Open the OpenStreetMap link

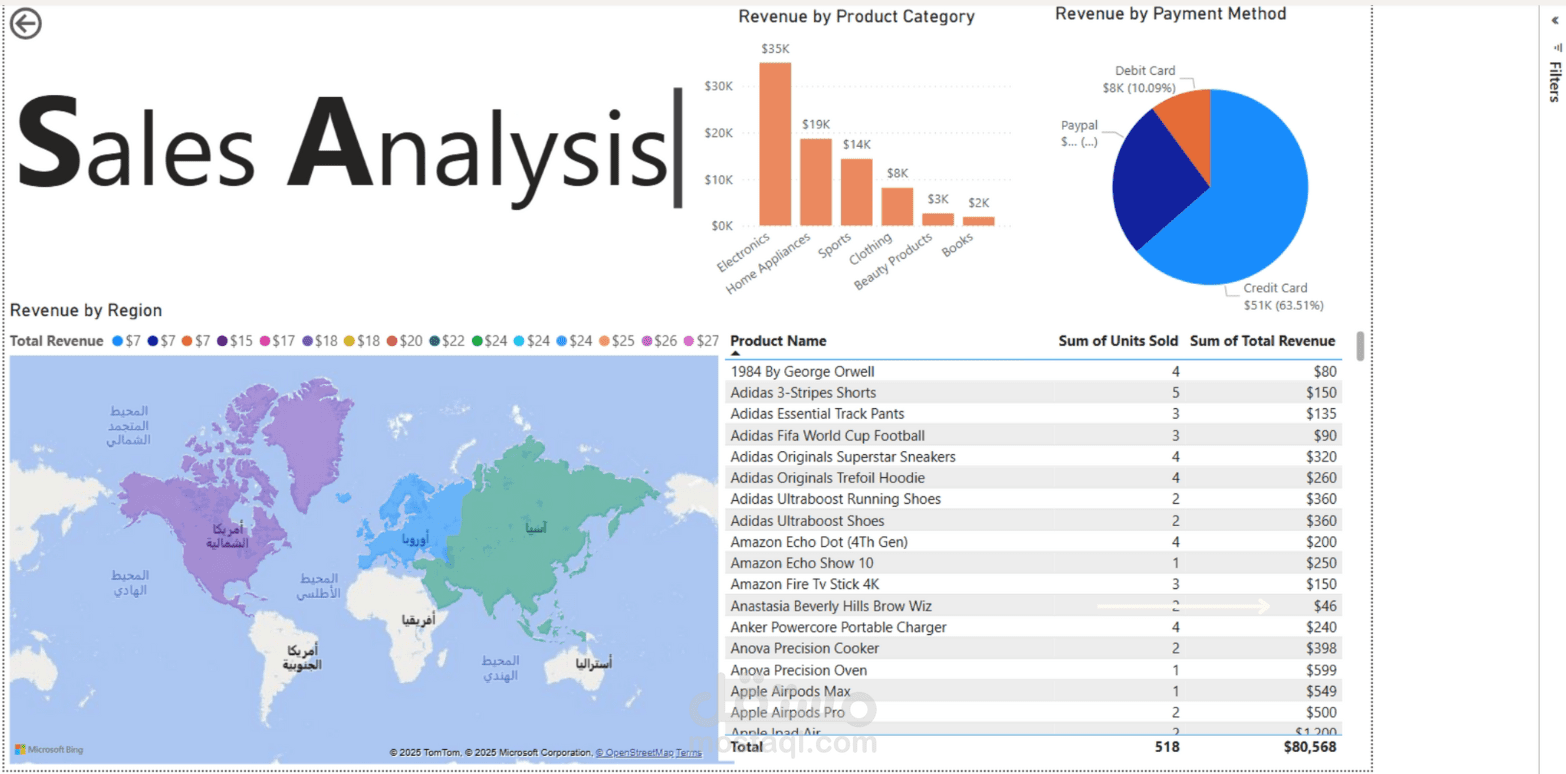[634, 752]
